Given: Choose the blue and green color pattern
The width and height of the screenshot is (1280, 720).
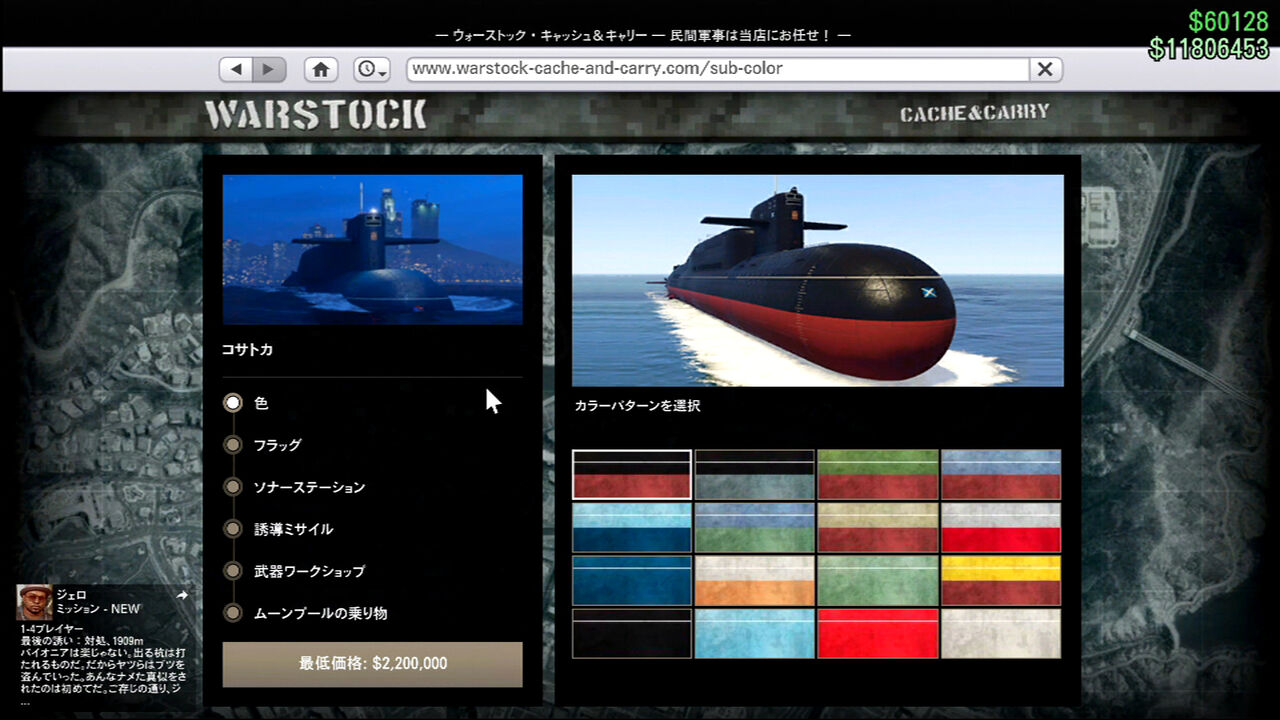Looking at the screenshot, I should pyautogui.click(x=755, y=527).
